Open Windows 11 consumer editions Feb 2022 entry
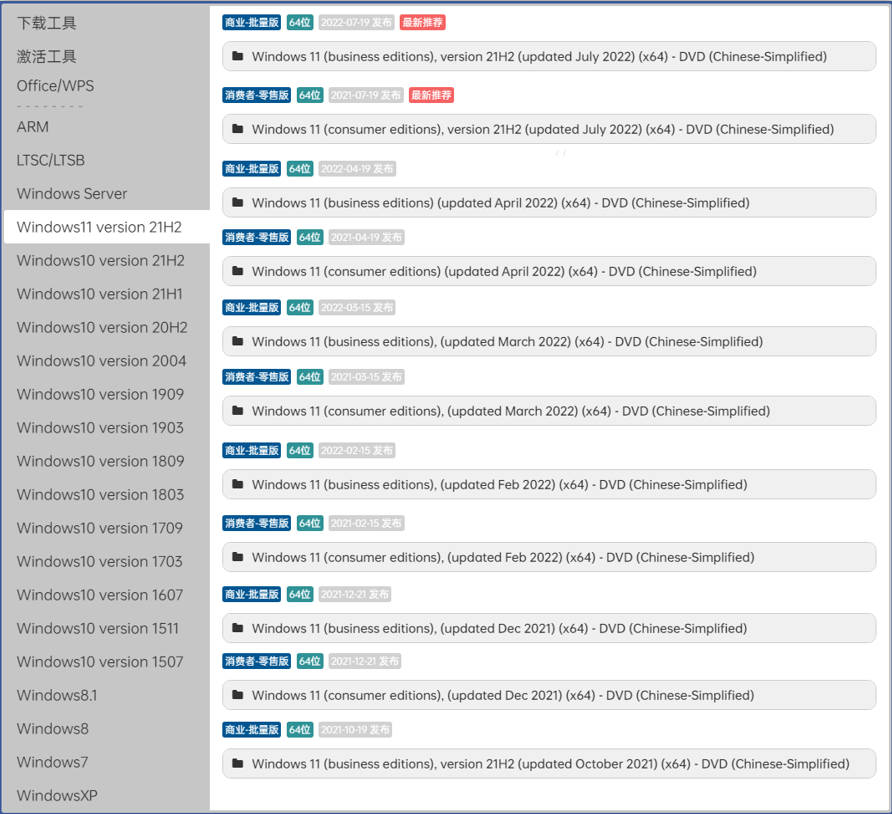892x814 pixels. 549,557
